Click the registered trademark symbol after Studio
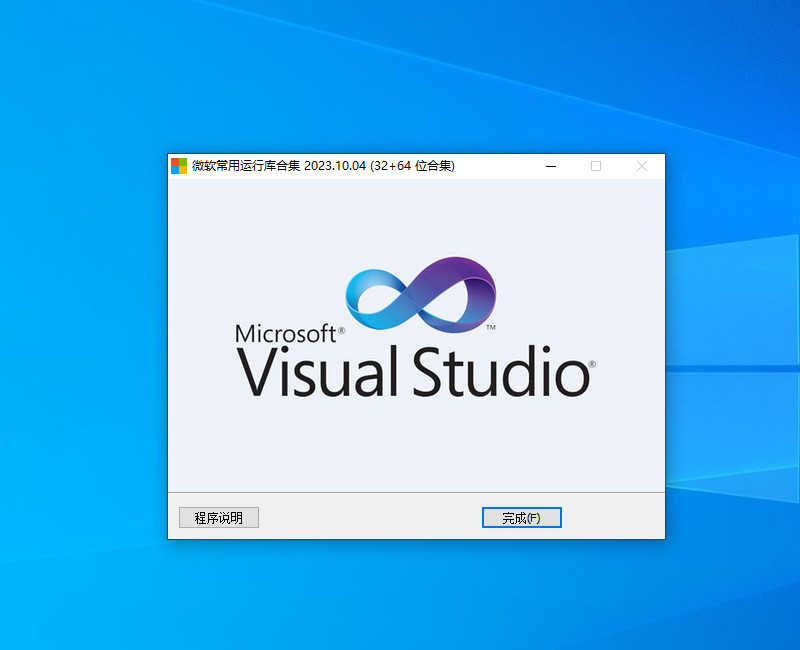This screenshot has height=650, width=800. pos(592,365)
